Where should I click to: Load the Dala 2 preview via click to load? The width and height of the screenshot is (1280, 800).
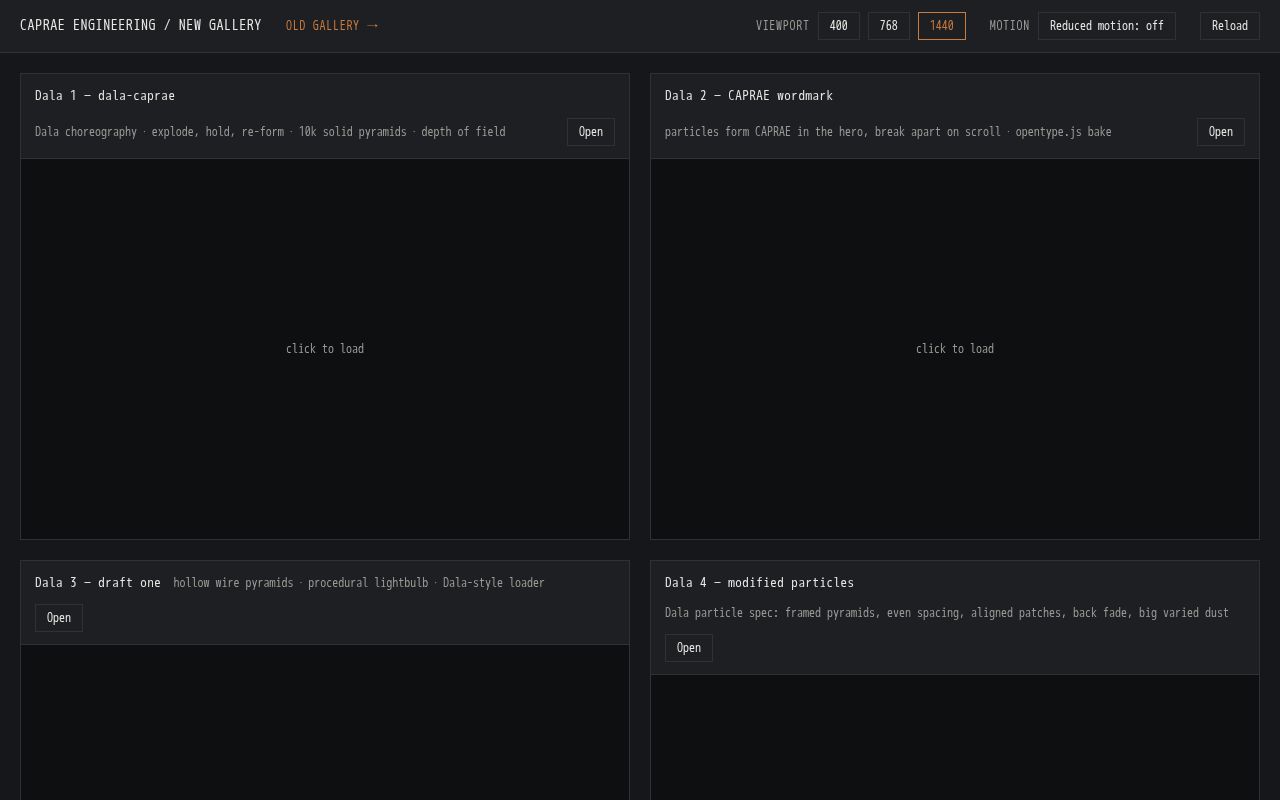point(955,349)
